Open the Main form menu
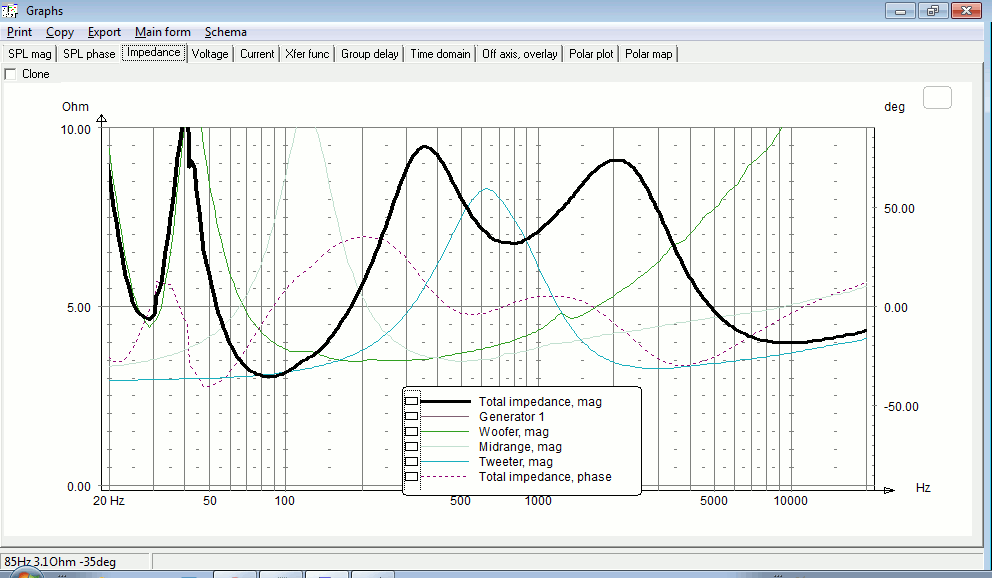Image resolution: width=992 pixels, height=578 pixels. pos(163,32)
